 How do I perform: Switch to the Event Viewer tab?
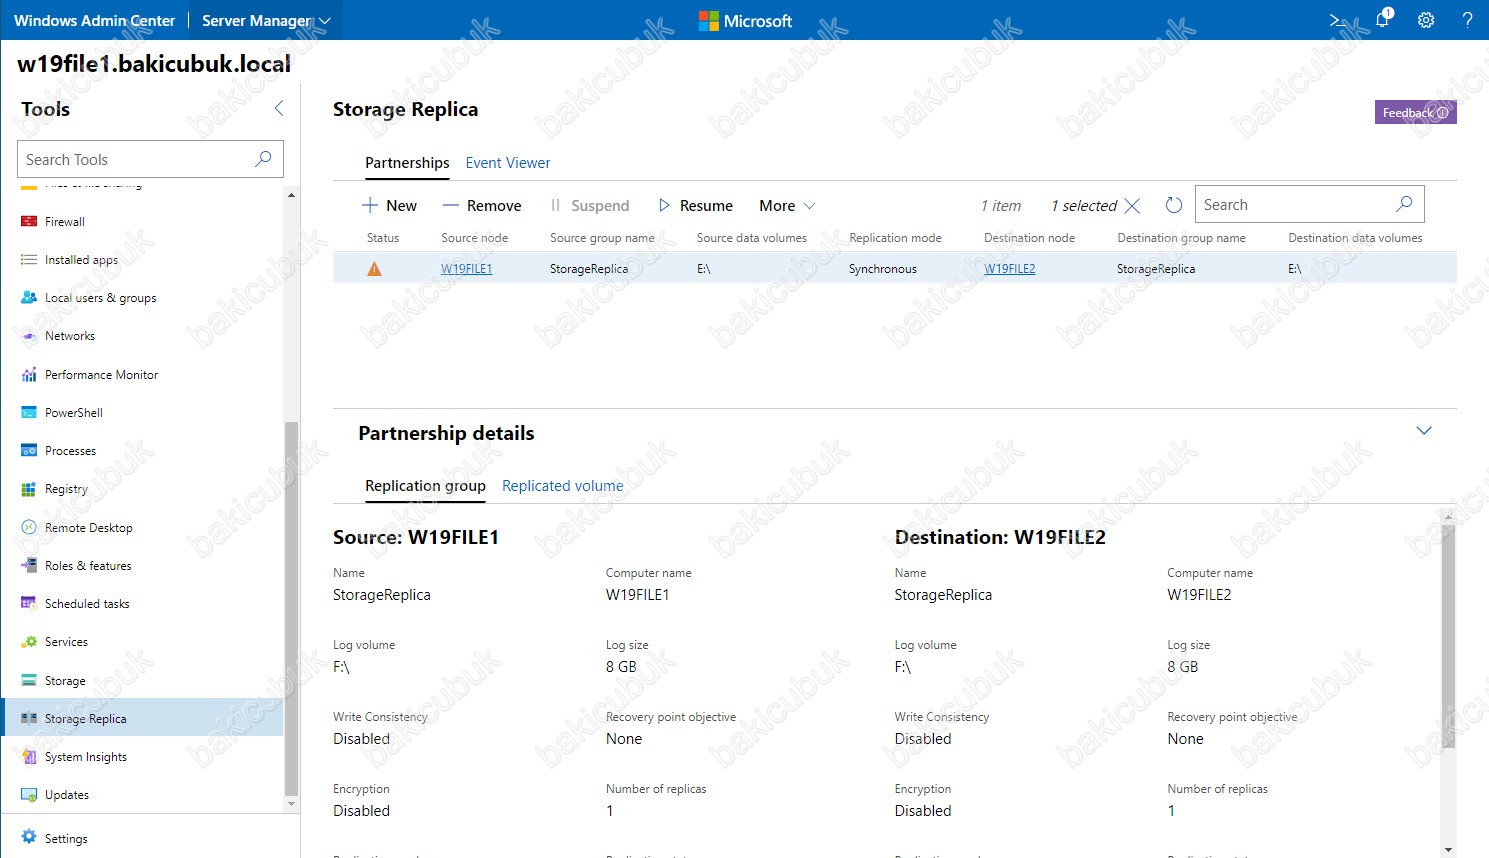click(507, 163)
